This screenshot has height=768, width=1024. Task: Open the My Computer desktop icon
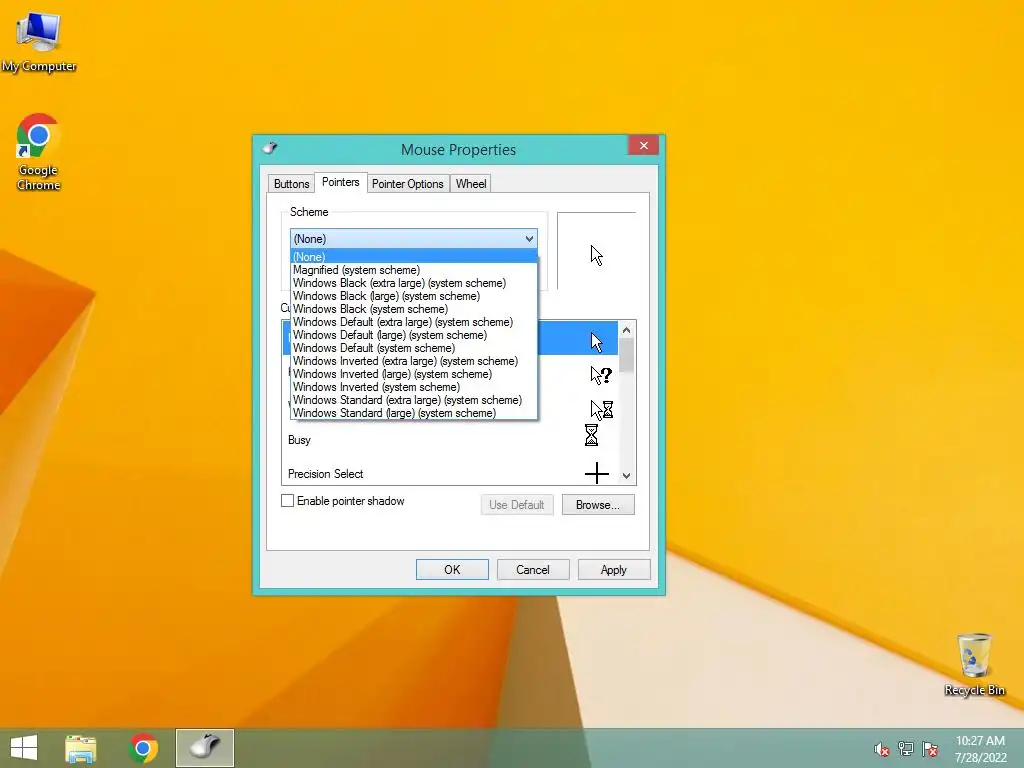point(39,40)
